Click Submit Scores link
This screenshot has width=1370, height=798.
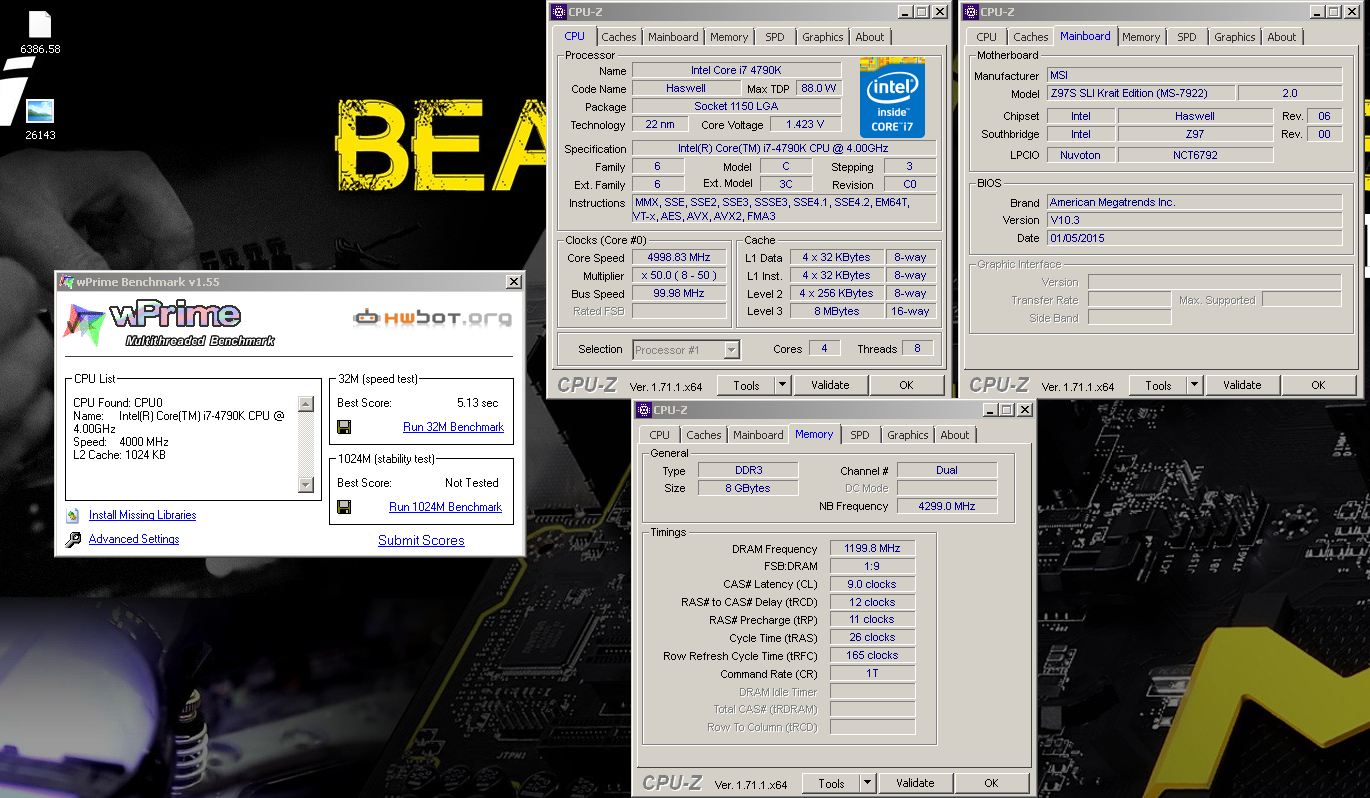(421, 540)
